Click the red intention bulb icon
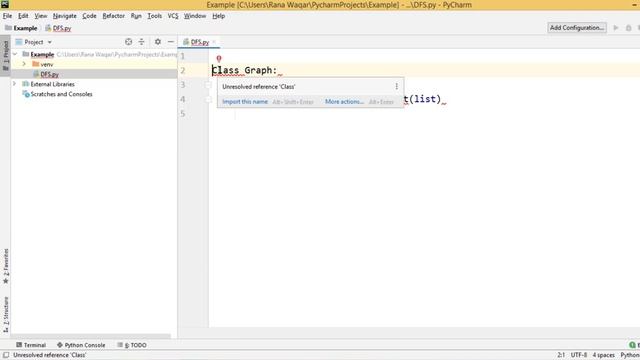 click(219, 59)
